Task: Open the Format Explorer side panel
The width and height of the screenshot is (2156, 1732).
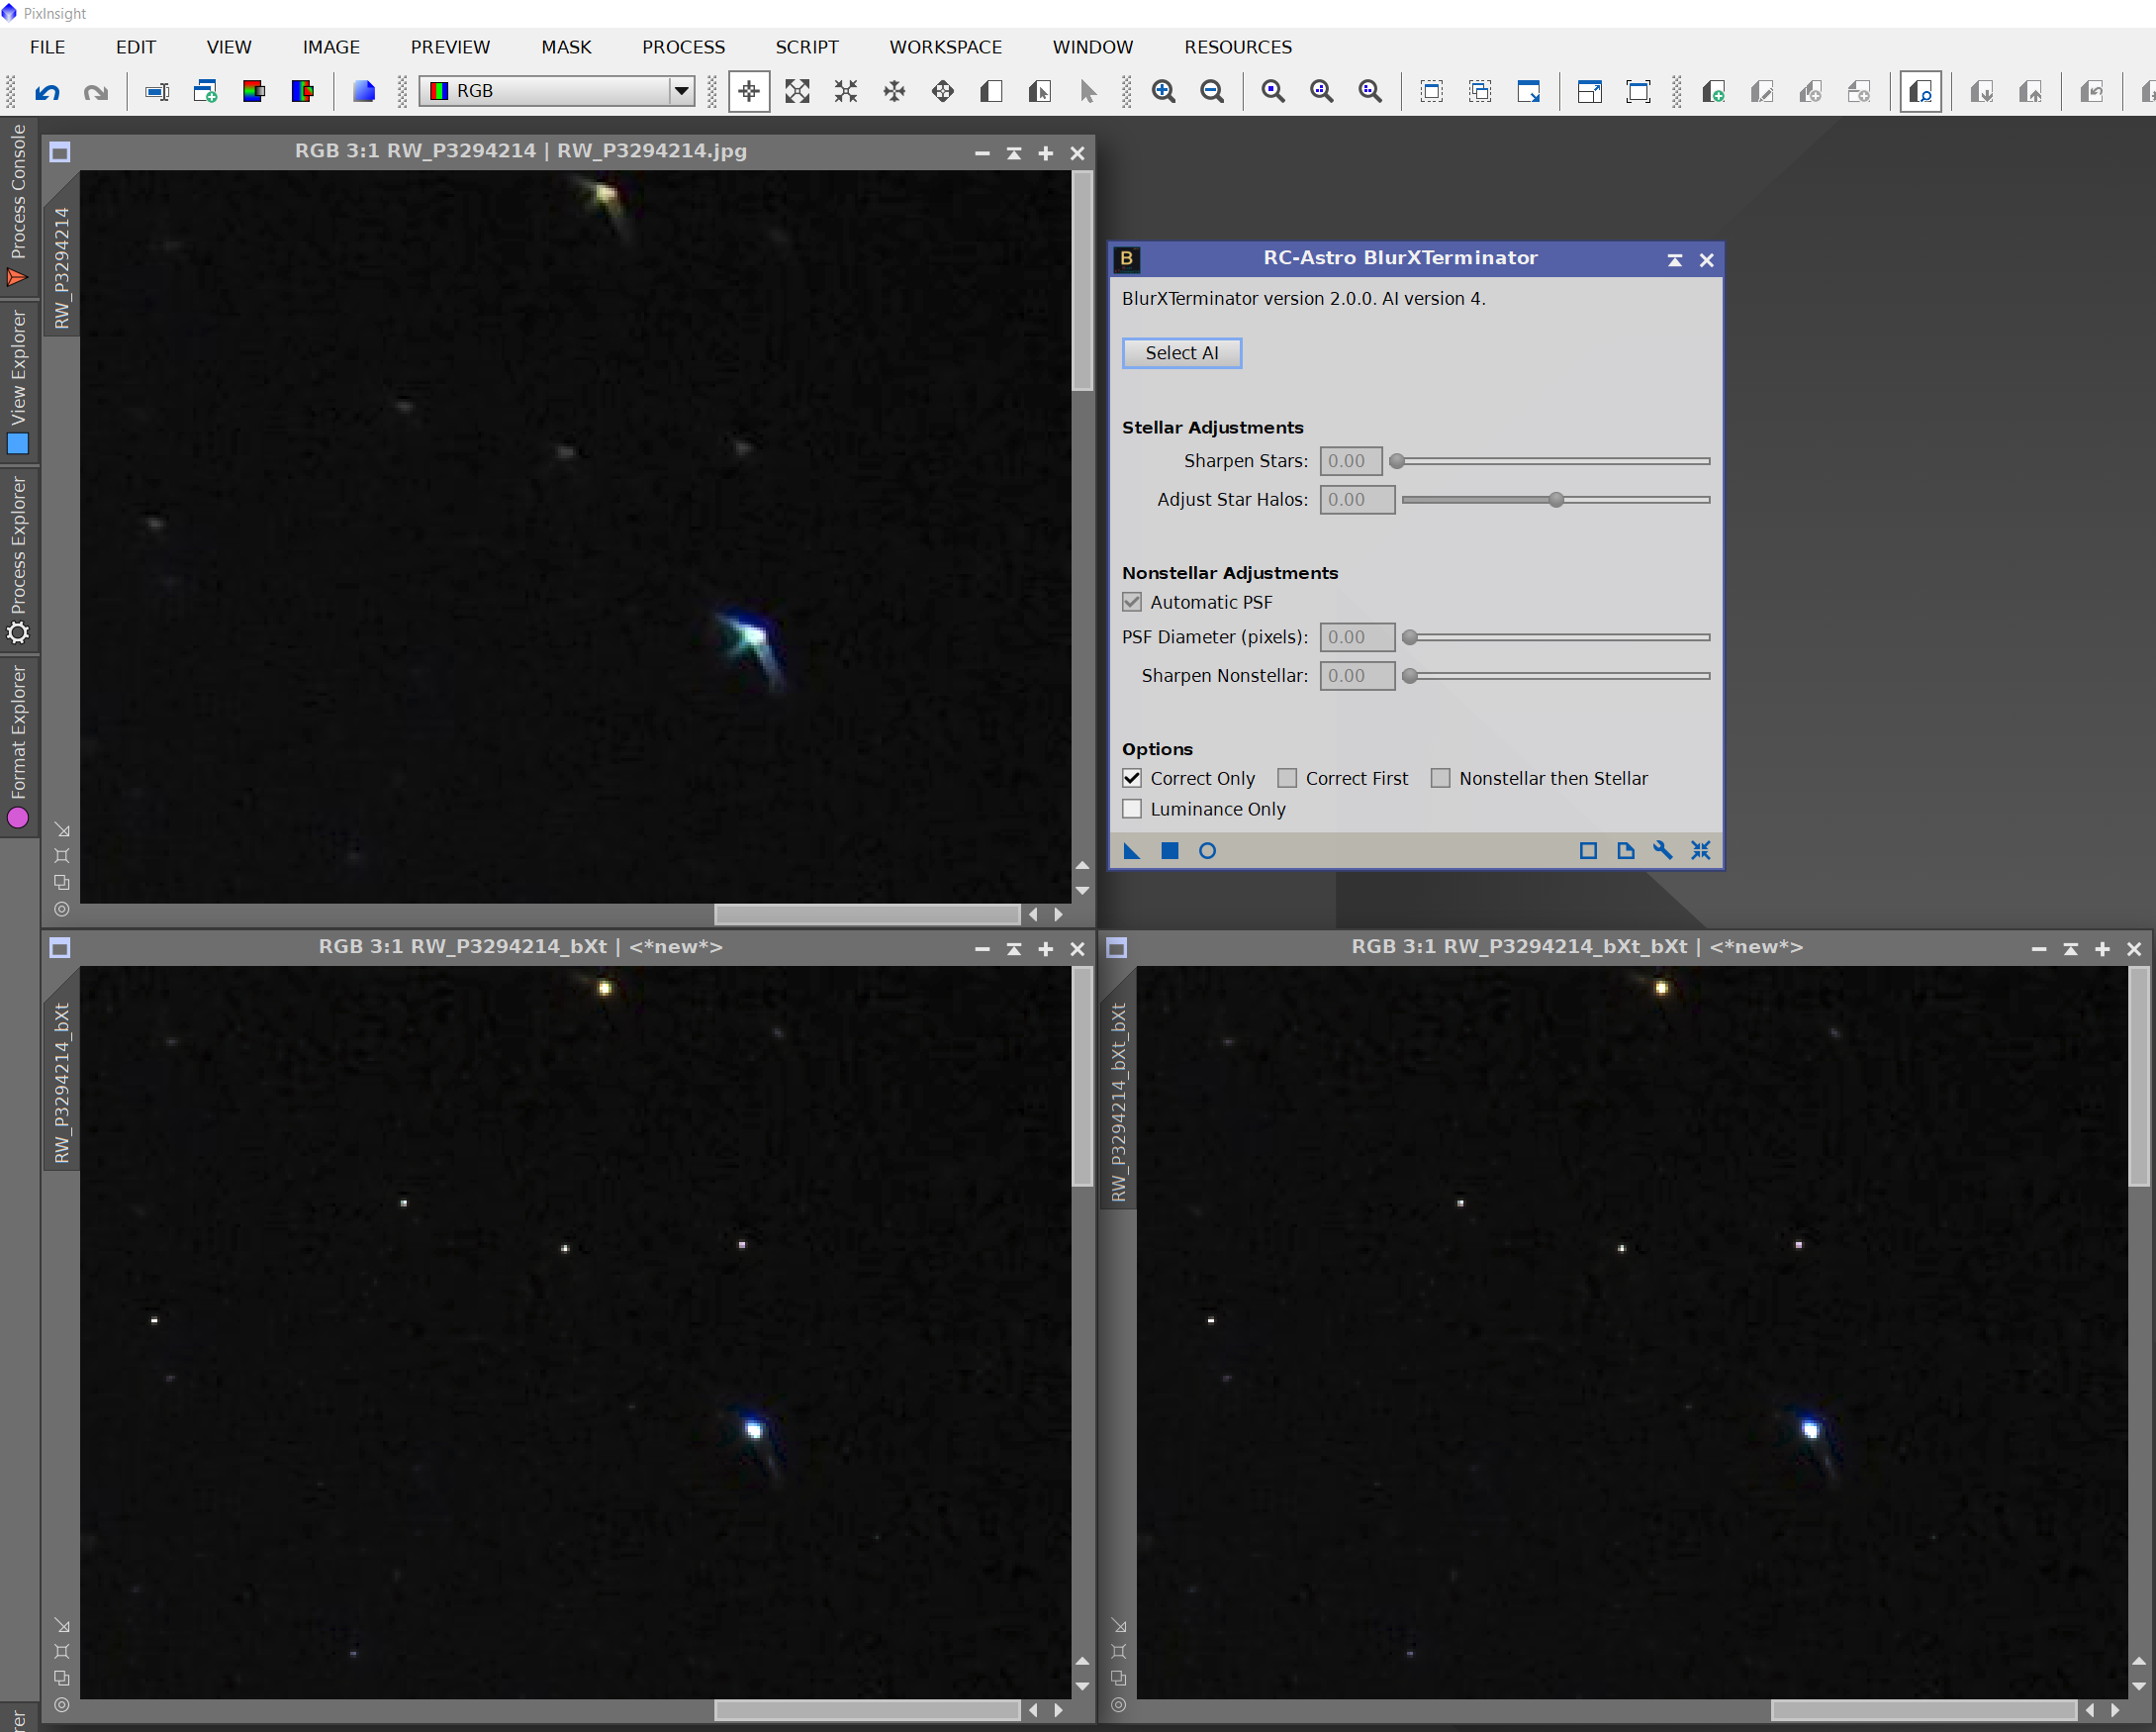Action: coord(18,747)
